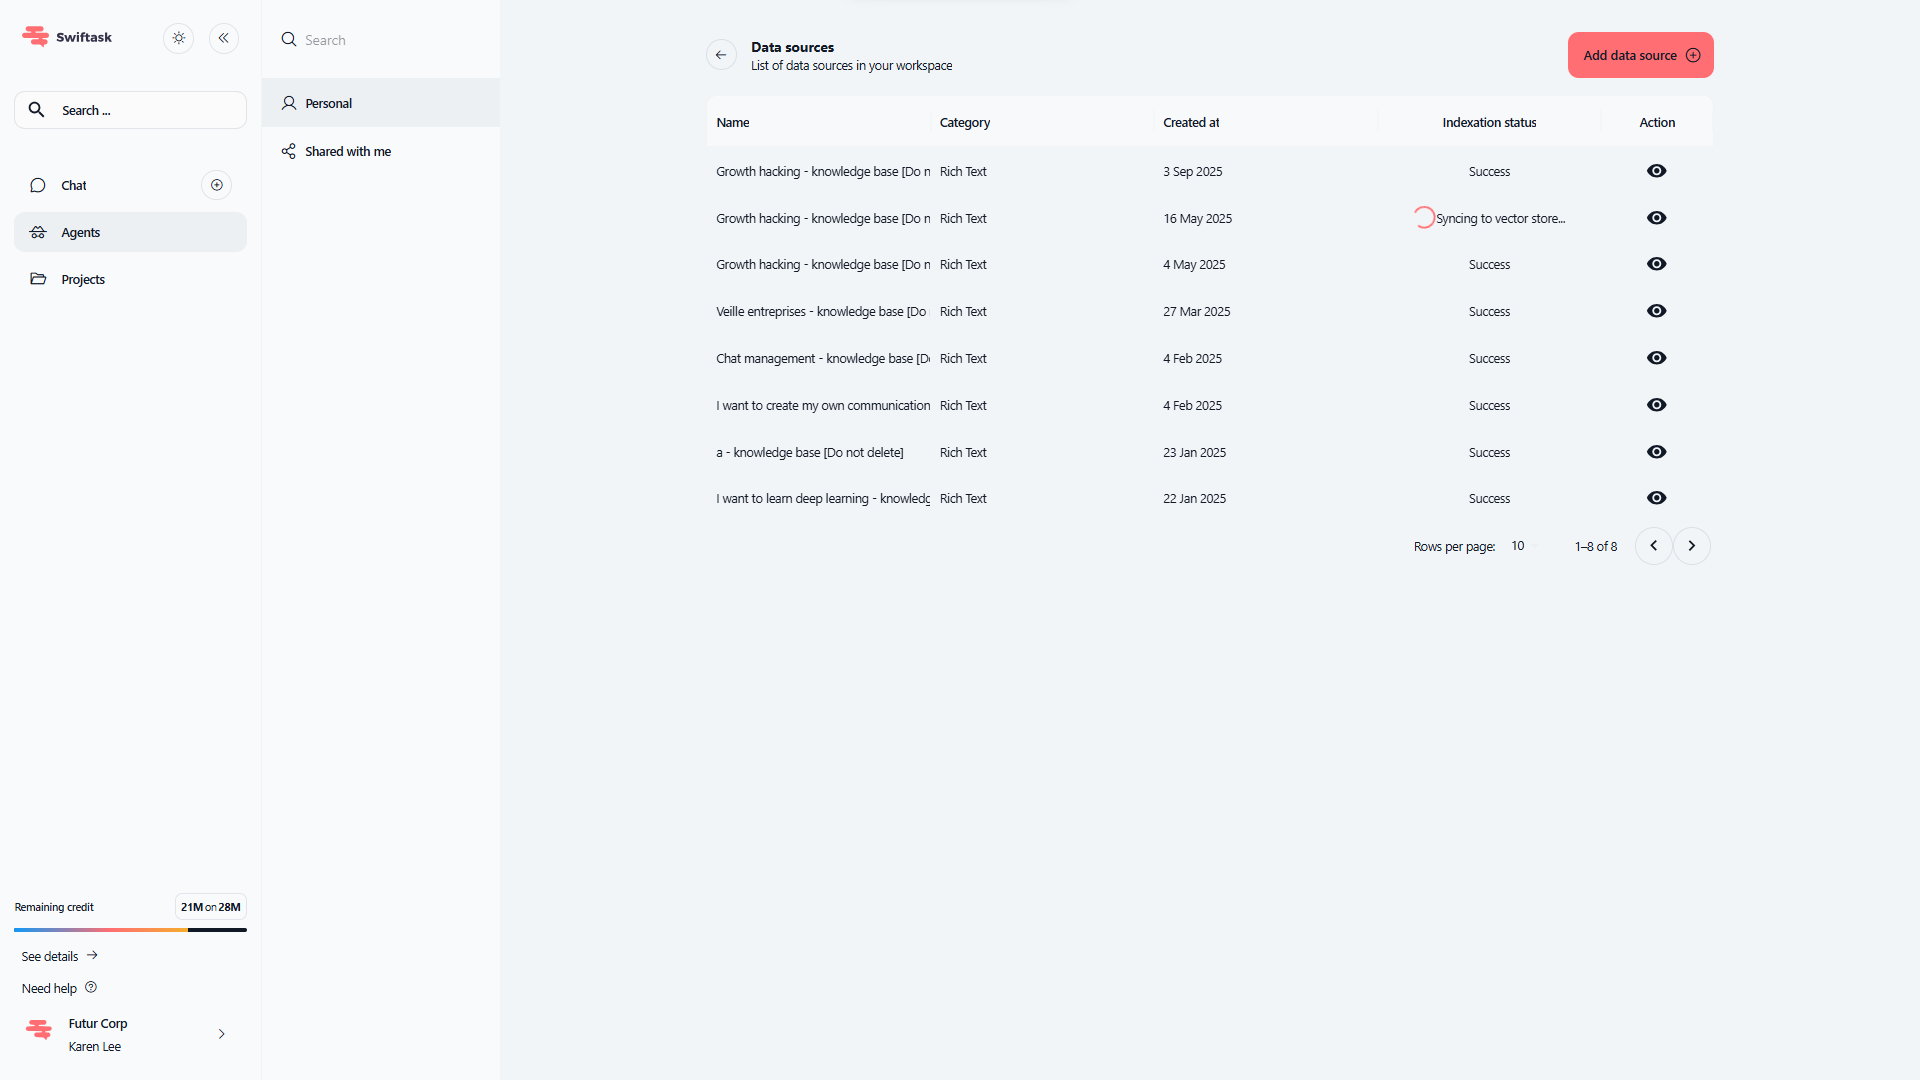1920x1080 pixels.
Task: Click the Need help question mark icon
Action: pos(91,987)
